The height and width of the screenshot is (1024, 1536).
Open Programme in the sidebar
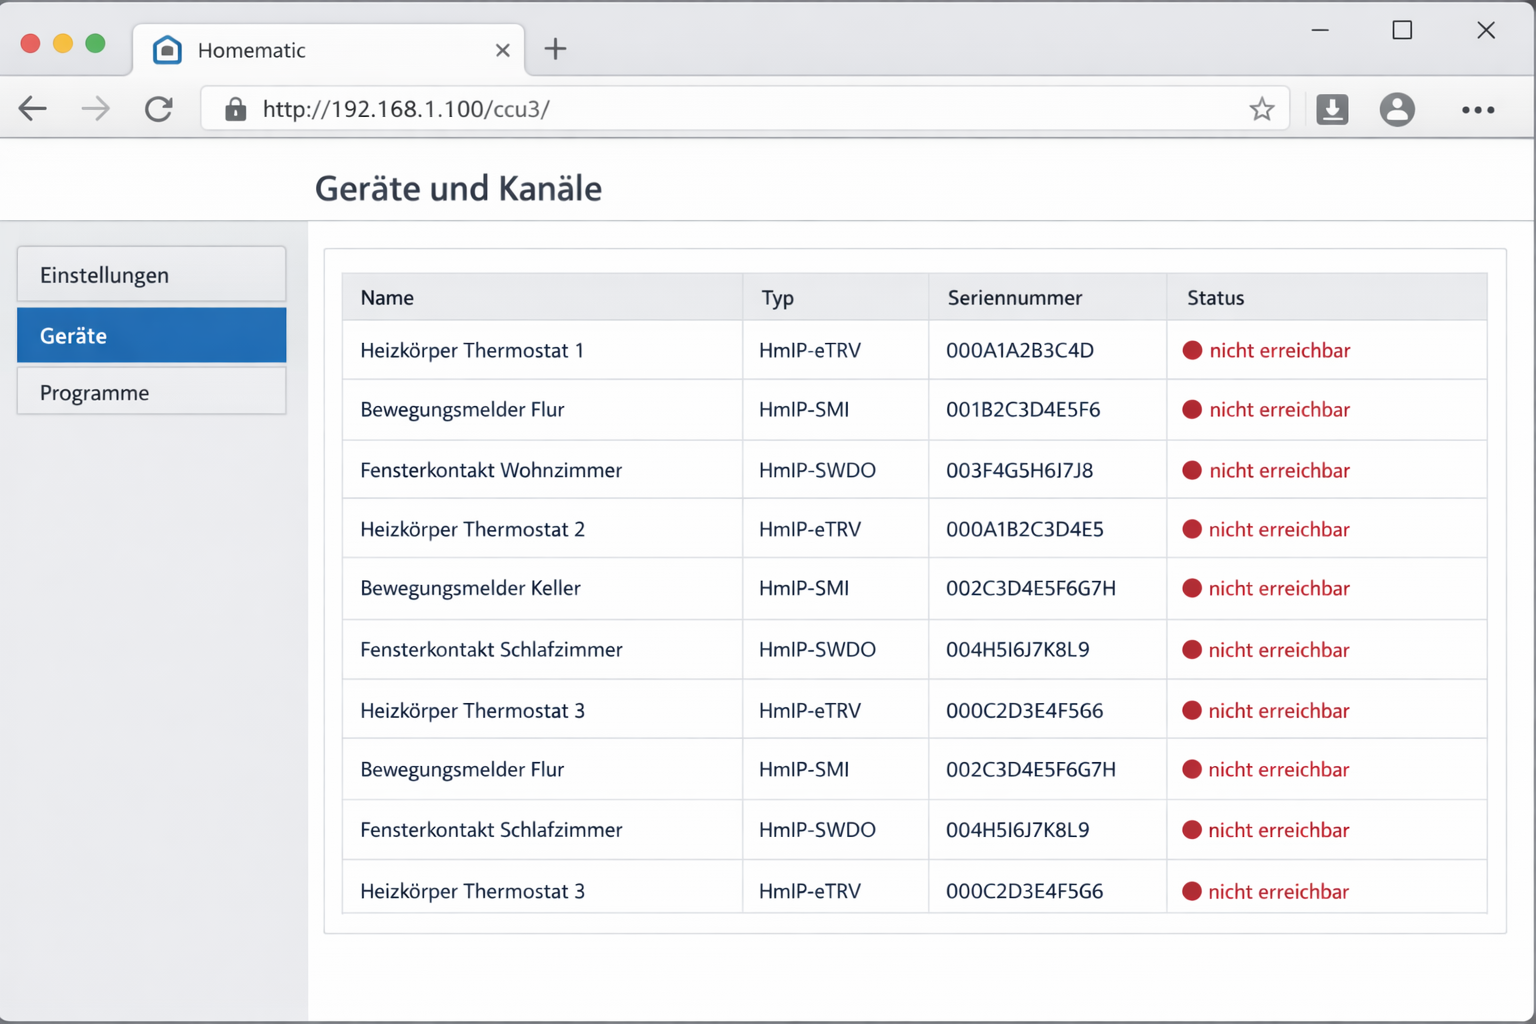[x=151, y=393]
